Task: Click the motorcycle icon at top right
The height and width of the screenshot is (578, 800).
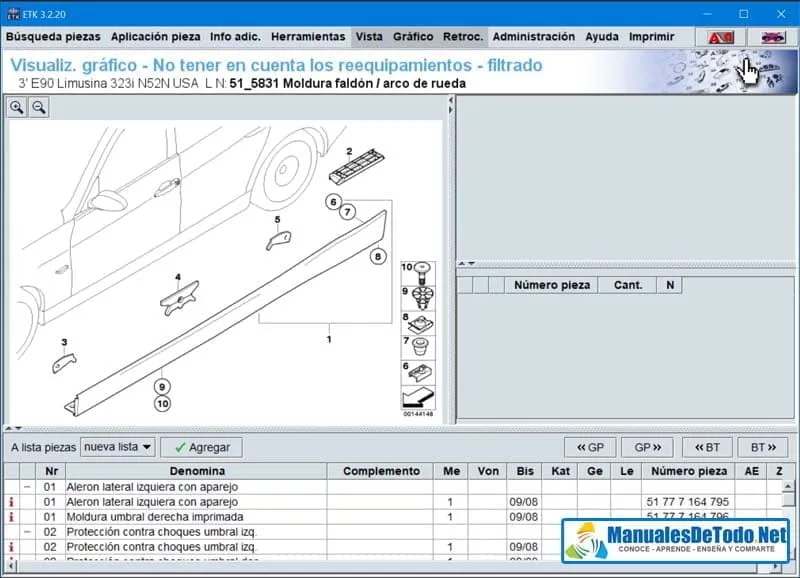Action: 772,37
